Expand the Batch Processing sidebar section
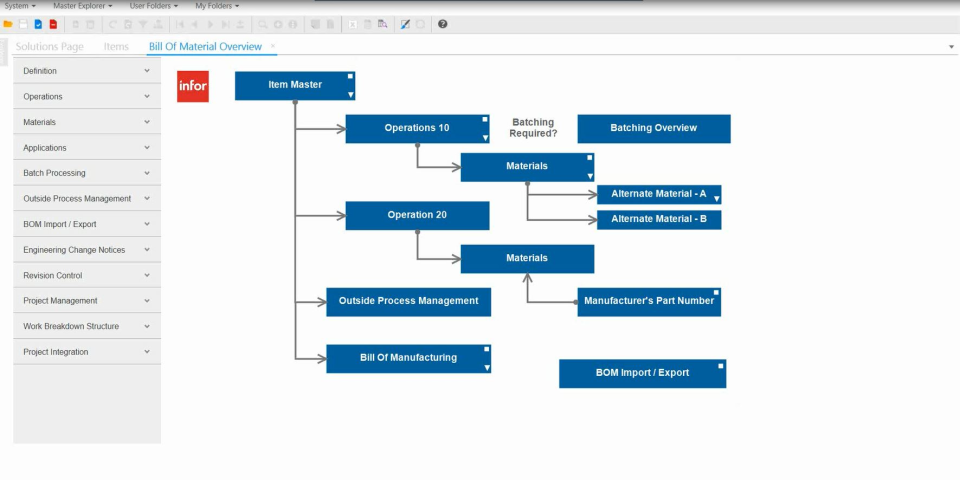 tap(87, 173)
